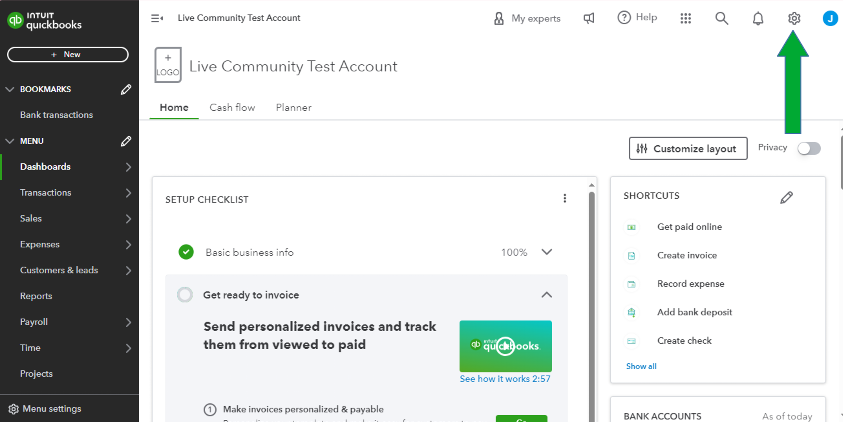Screen dimensions: 843x422
Task: Click the megaphone announcements icon
Action: [590, 18]
